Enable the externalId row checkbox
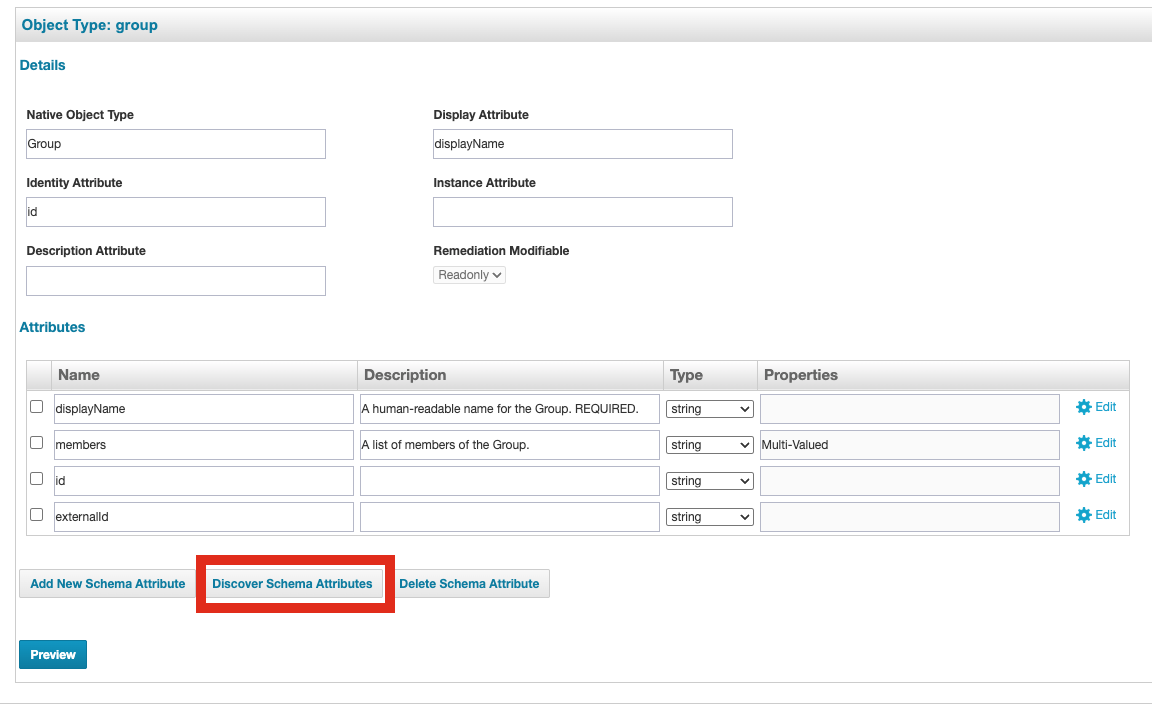Image resolution: width=1152 pixels, height=704 pixels. [x=36, y=515]
